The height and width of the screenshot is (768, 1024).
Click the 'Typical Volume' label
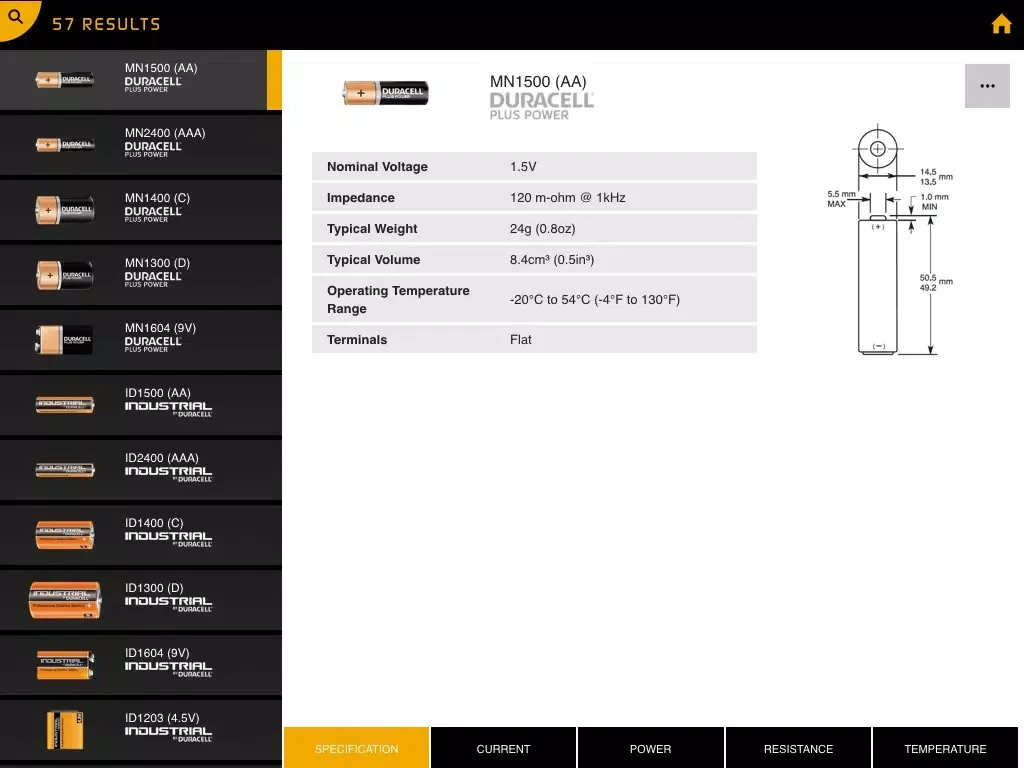[x=374, y=259]
